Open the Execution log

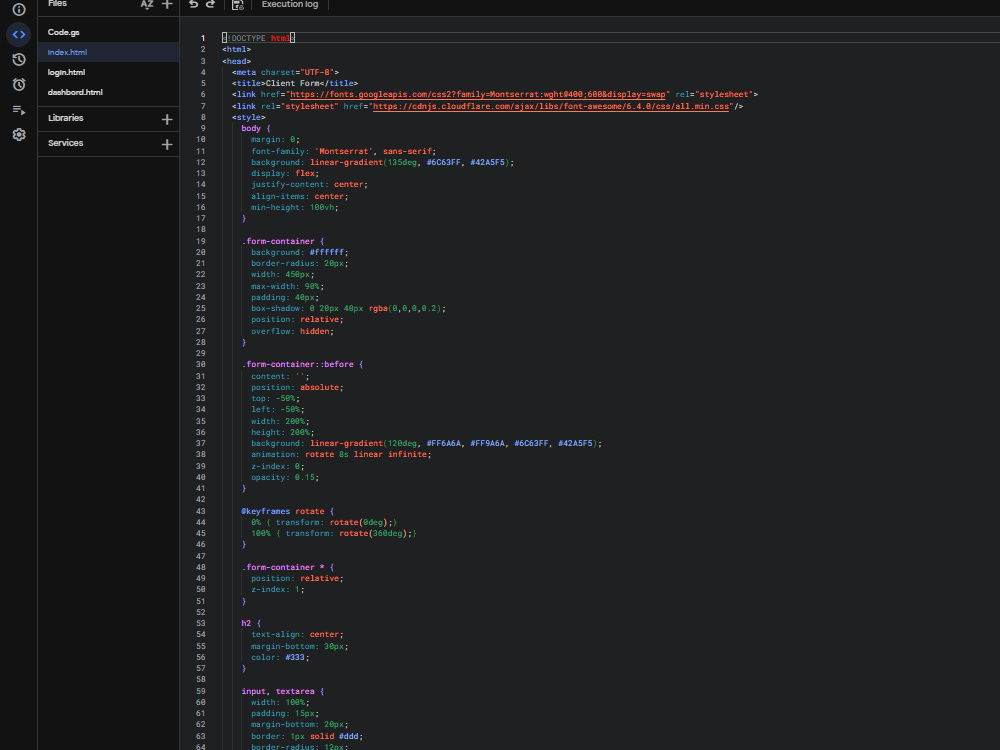[x=290, y=4]
